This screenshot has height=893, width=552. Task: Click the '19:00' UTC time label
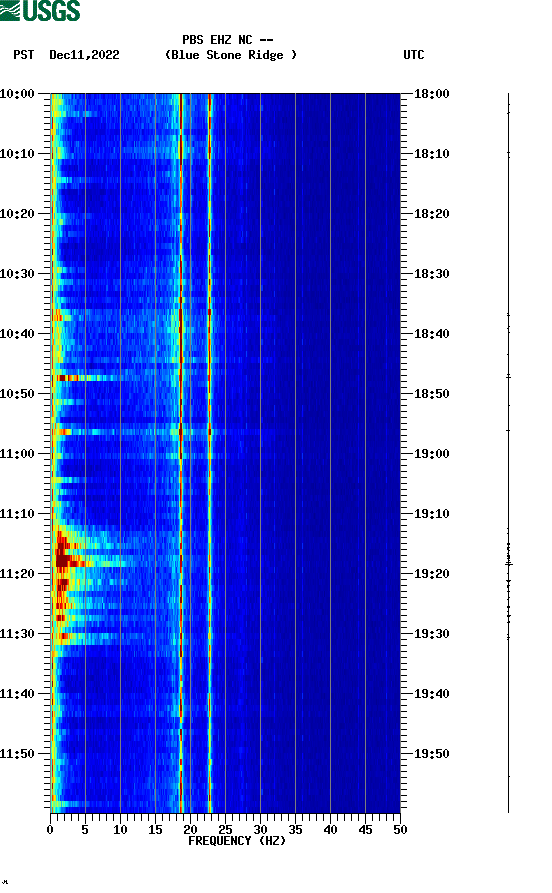click(x=432, y=454)
